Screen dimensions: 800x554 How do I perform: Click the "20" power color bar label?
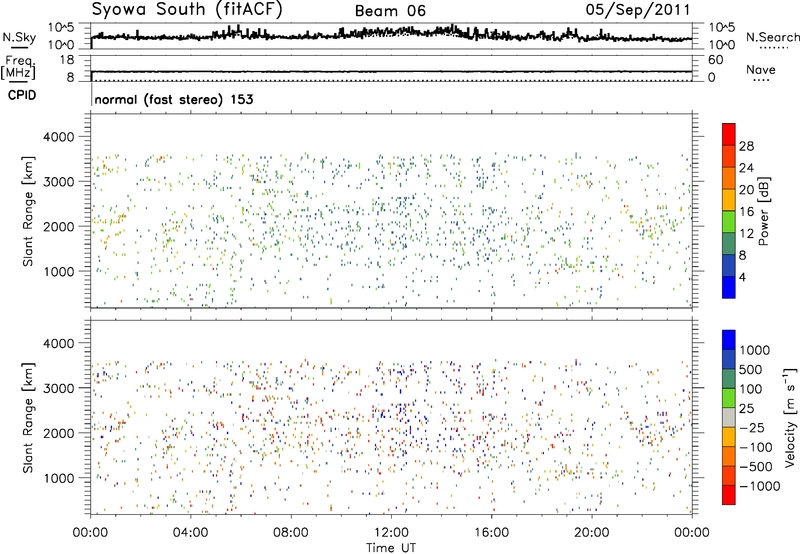(x=746, y=190)
